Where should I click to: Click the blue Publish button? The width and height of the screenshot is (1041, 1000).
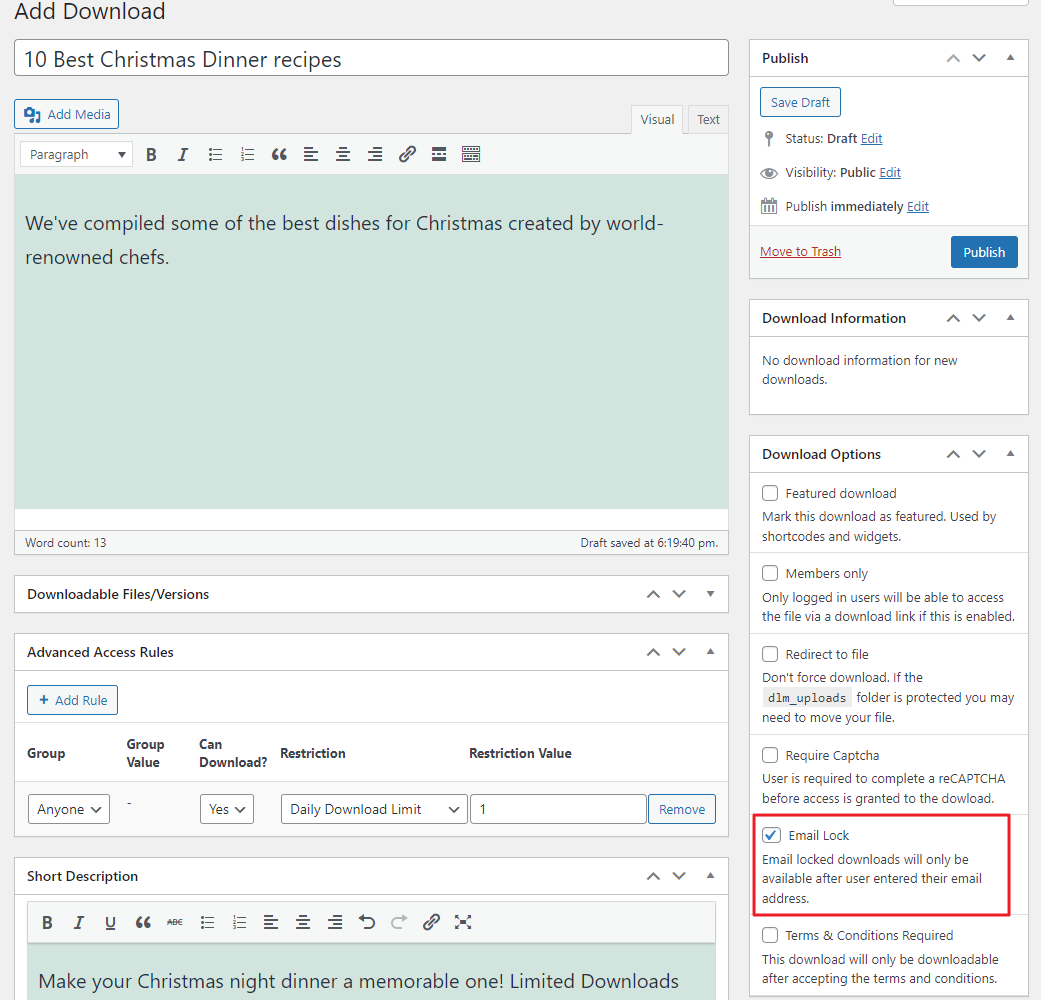(983, 252)
